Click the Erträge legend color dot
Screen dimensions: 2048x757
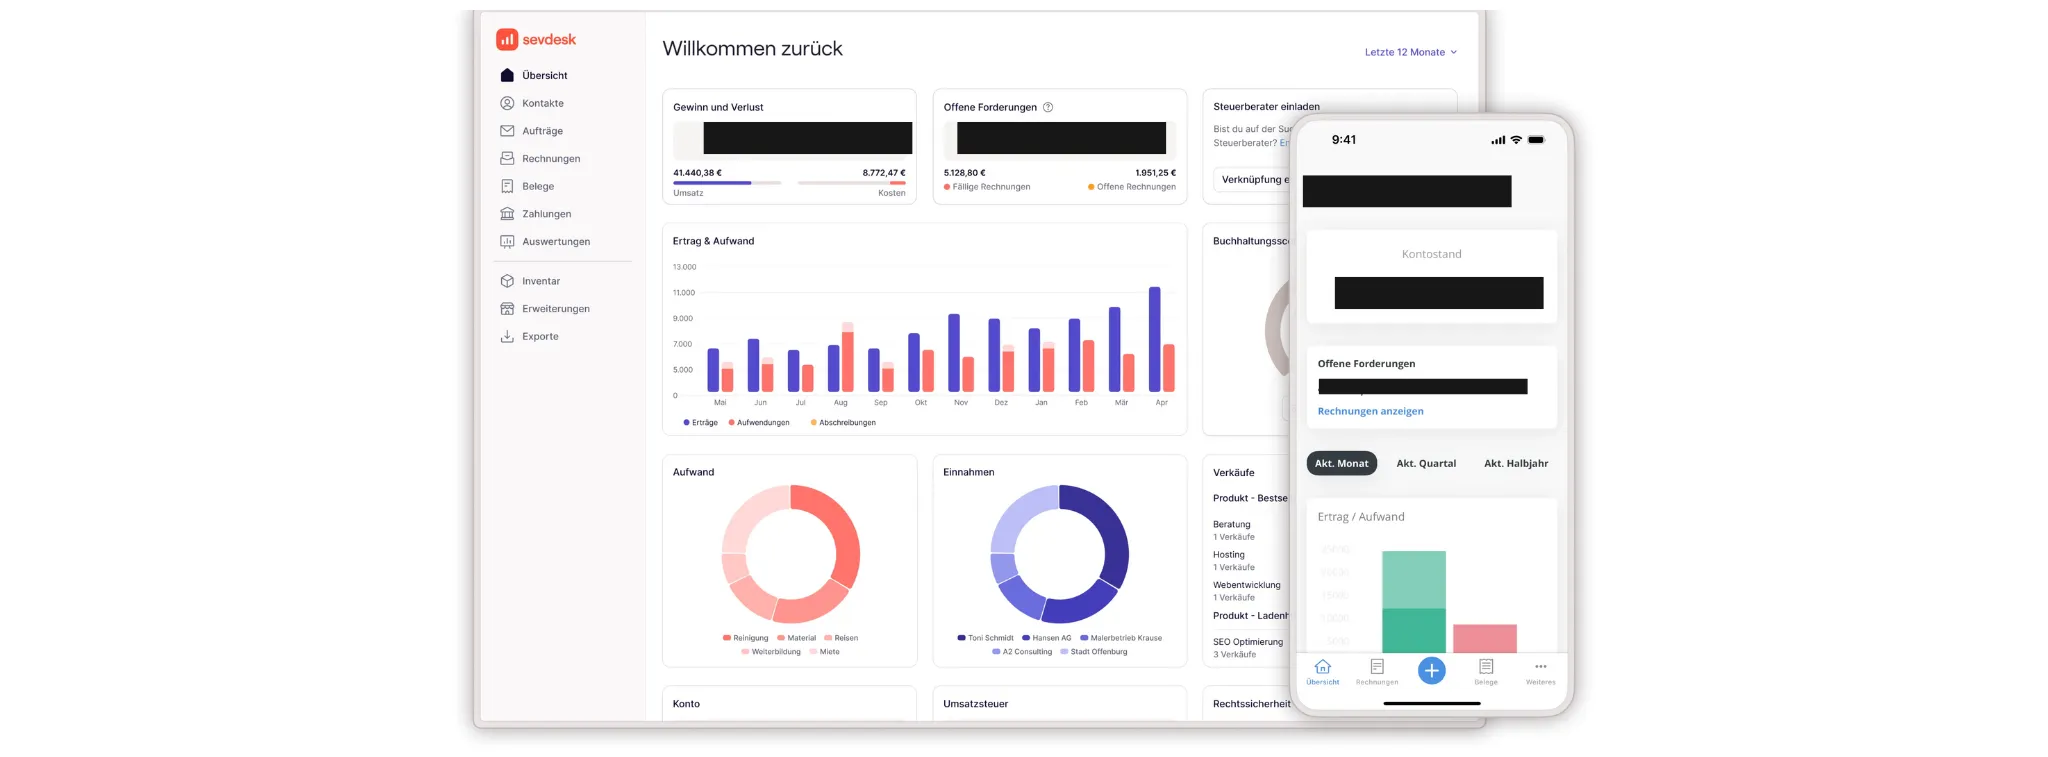tap(686, 423)
